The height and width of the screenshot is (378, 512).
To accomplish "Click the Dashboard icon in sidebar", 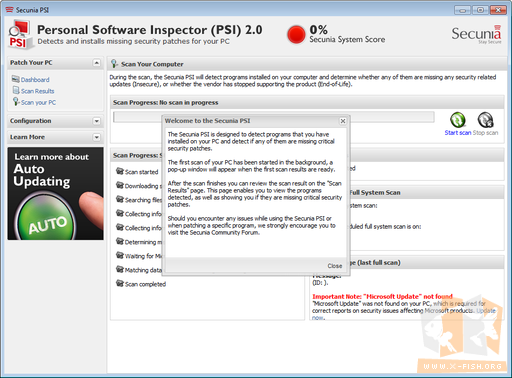I will [x=16, y=79].
